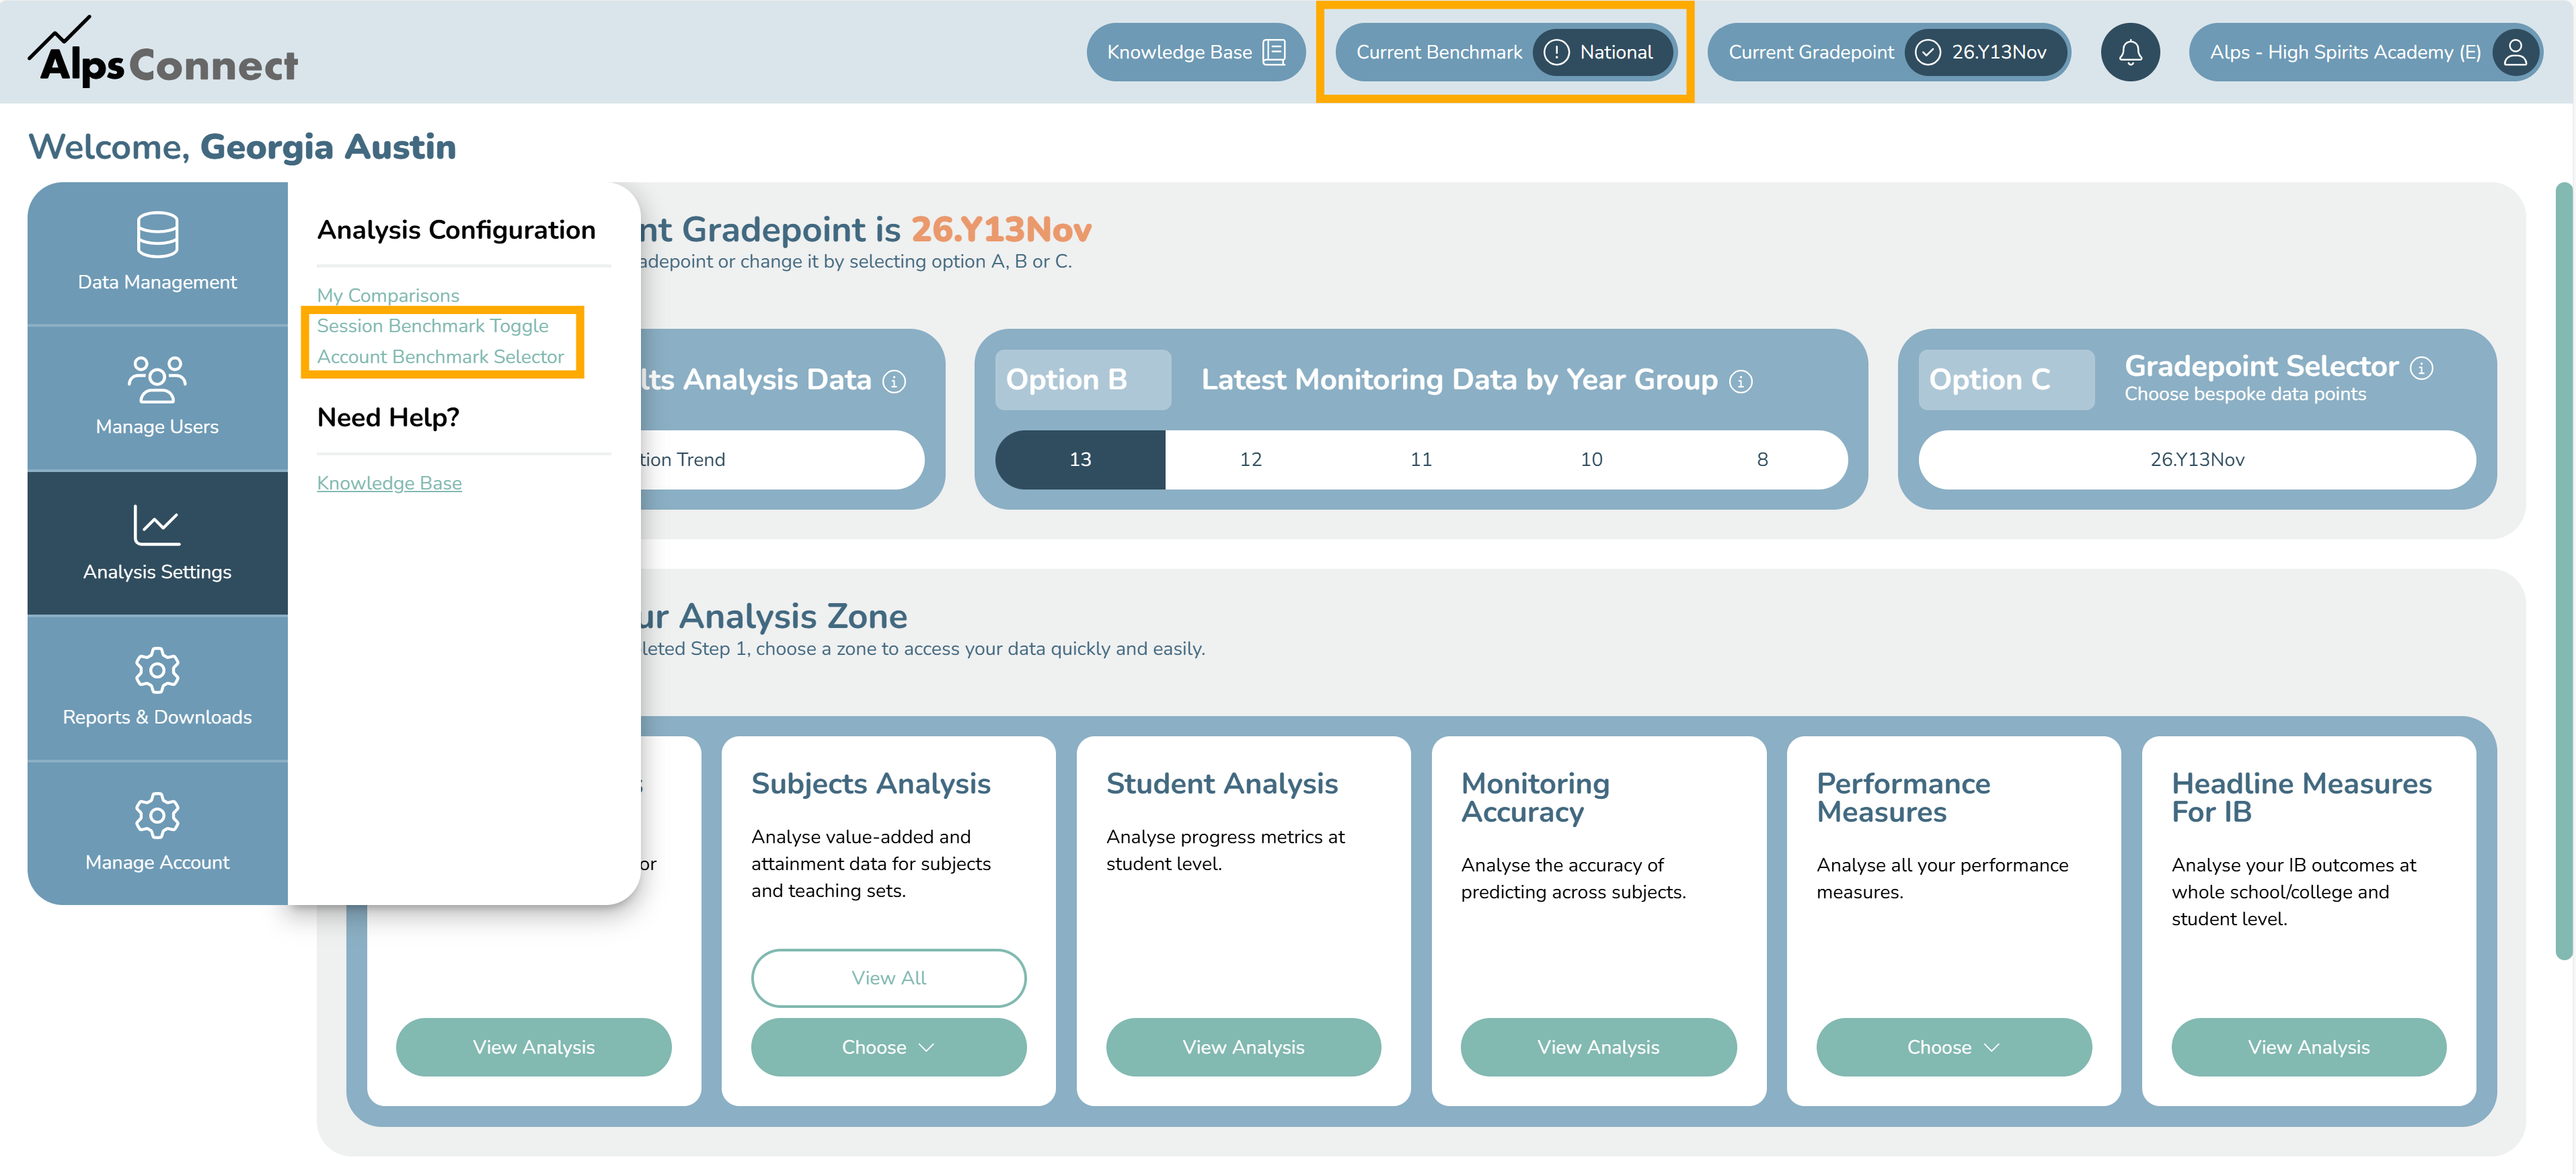Click View Analysis under Monitoring Accuracy
This screenshot has width=2576, height=1174.
coord(1598,1047)
